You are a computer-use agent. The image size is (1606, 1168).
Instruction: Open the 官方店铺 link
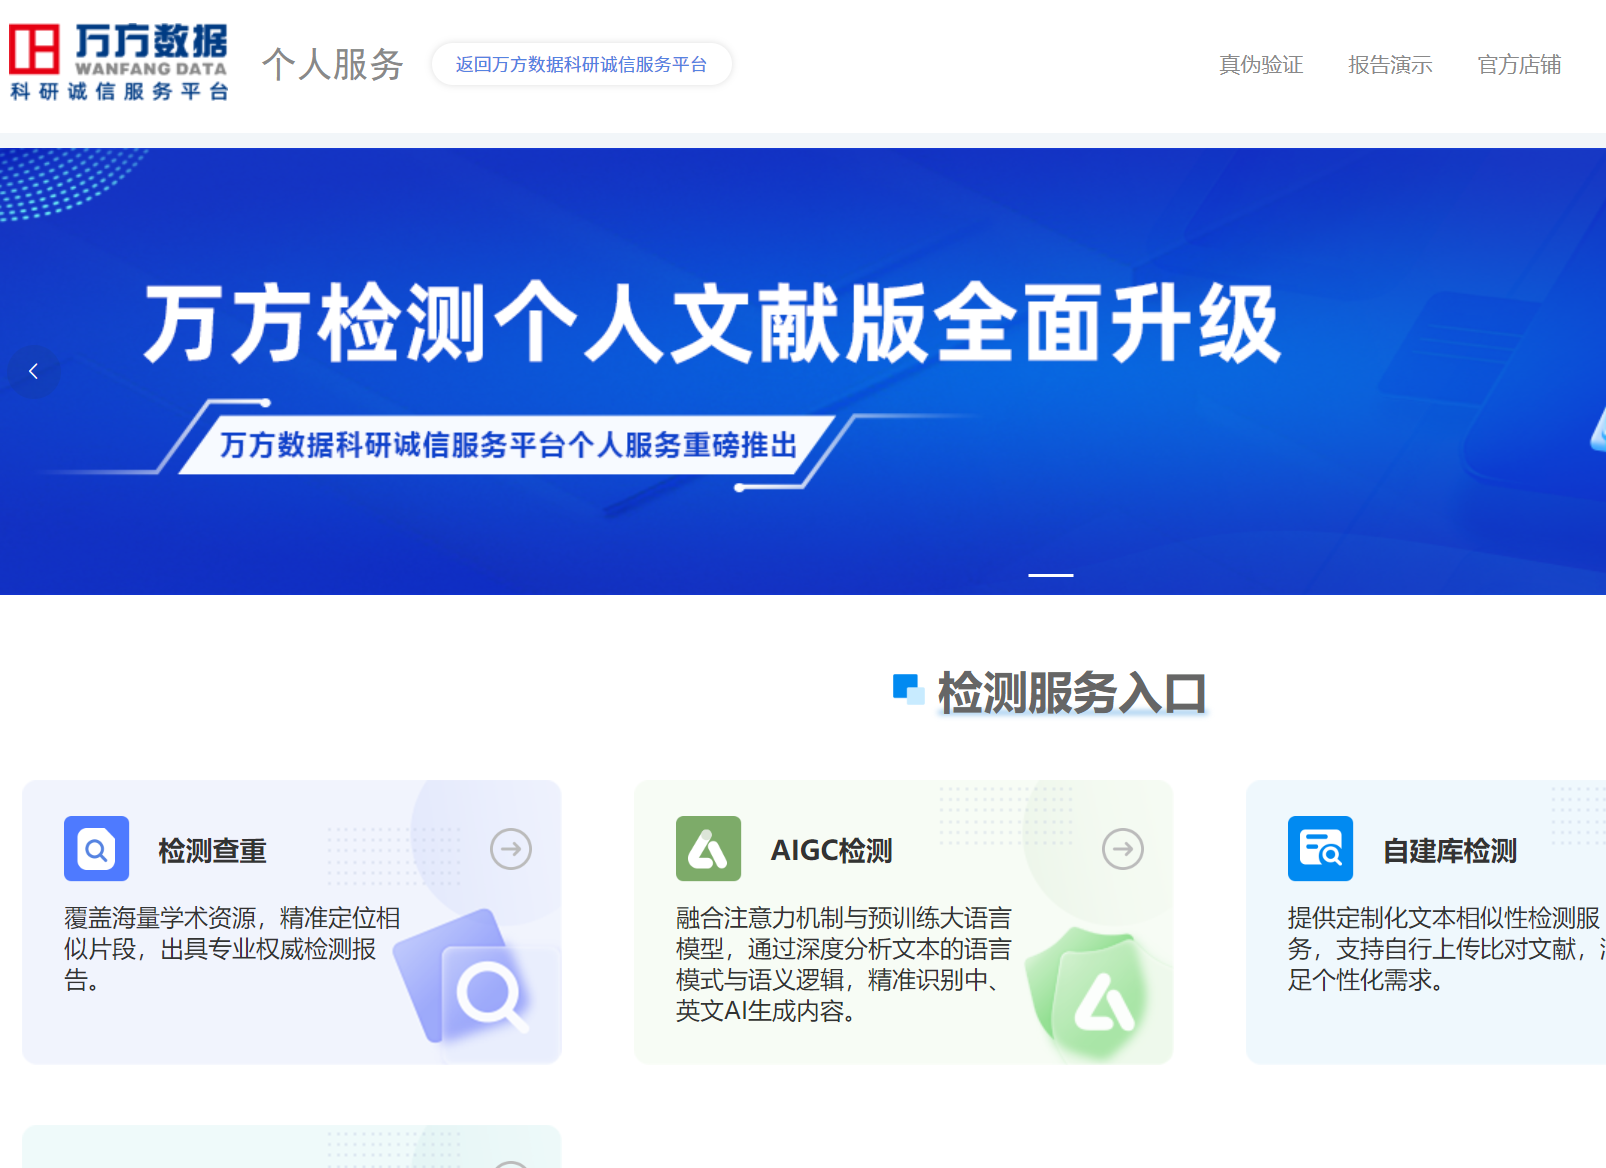pyautogui.click(x=1518, y=65)
